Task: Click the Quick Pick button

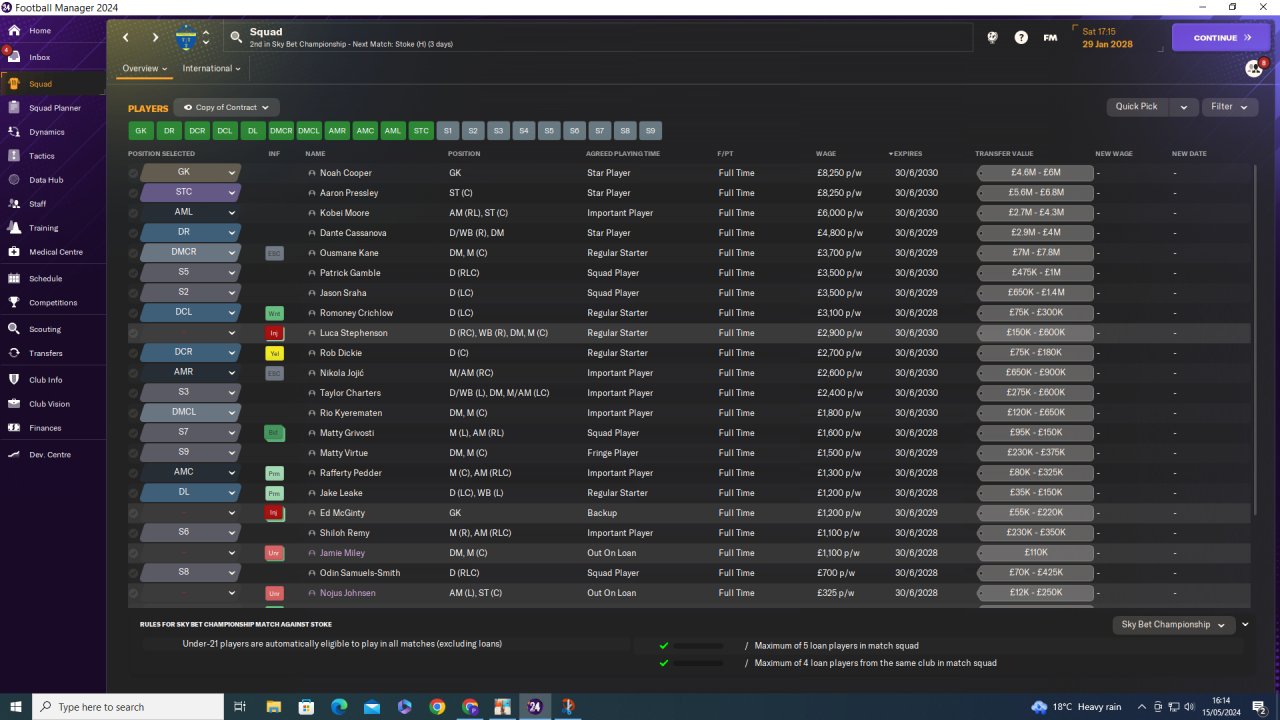Action: coord(1137,107)
